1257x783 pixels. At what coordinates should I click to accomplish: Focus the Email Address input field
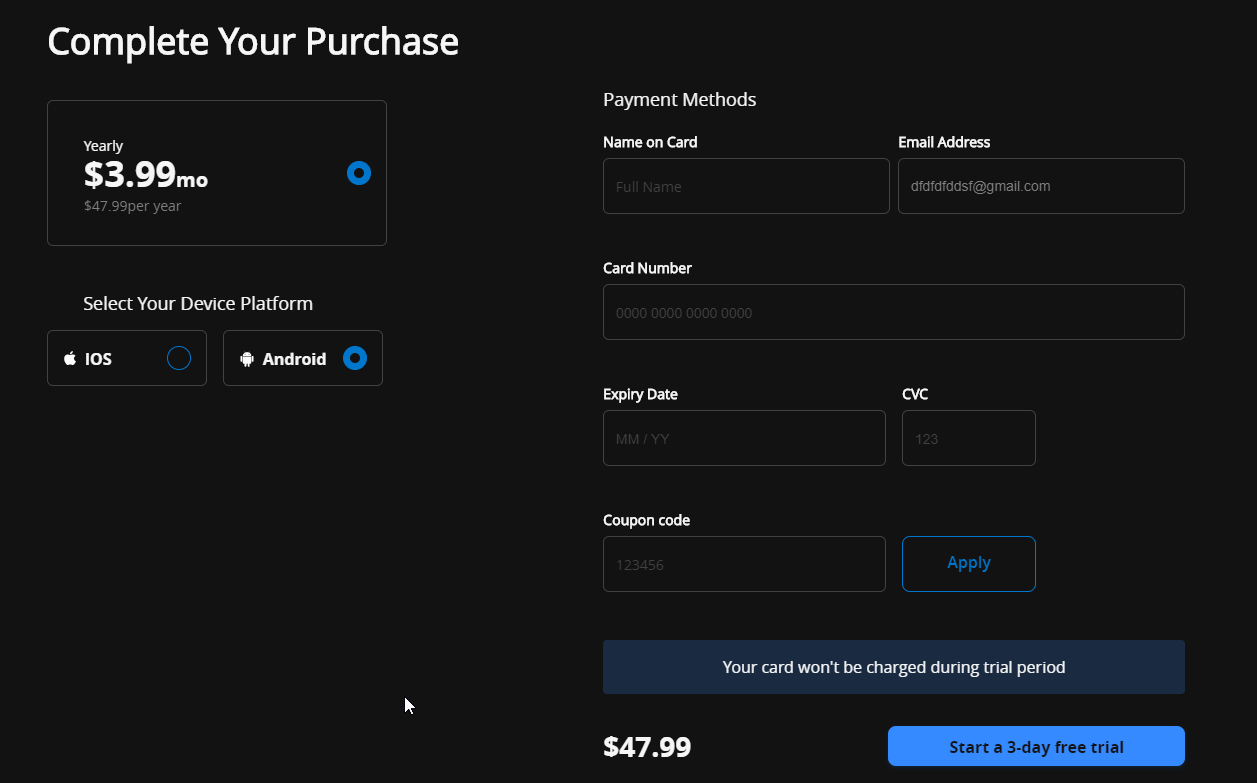1040,186
